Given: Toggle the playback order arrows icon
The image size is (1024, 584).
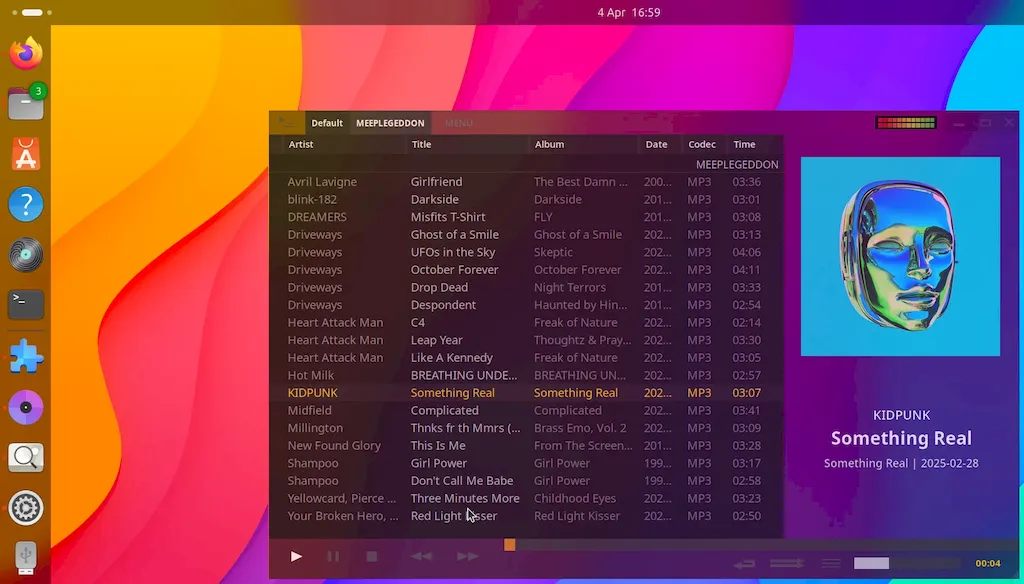Looking at the screenshot, I should (x=787, y=563).
